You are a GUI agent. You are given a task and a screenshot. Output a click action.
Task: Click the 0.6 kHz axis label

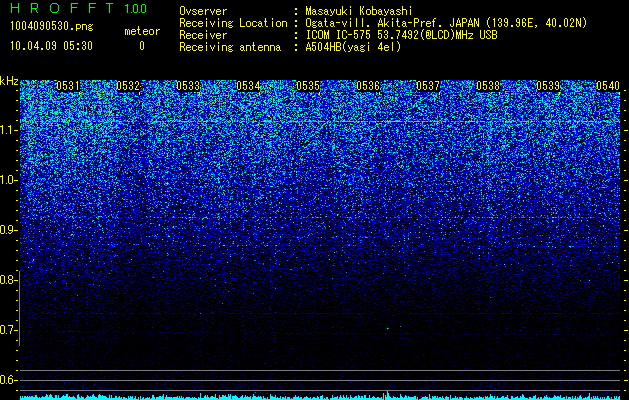[8, 380]
